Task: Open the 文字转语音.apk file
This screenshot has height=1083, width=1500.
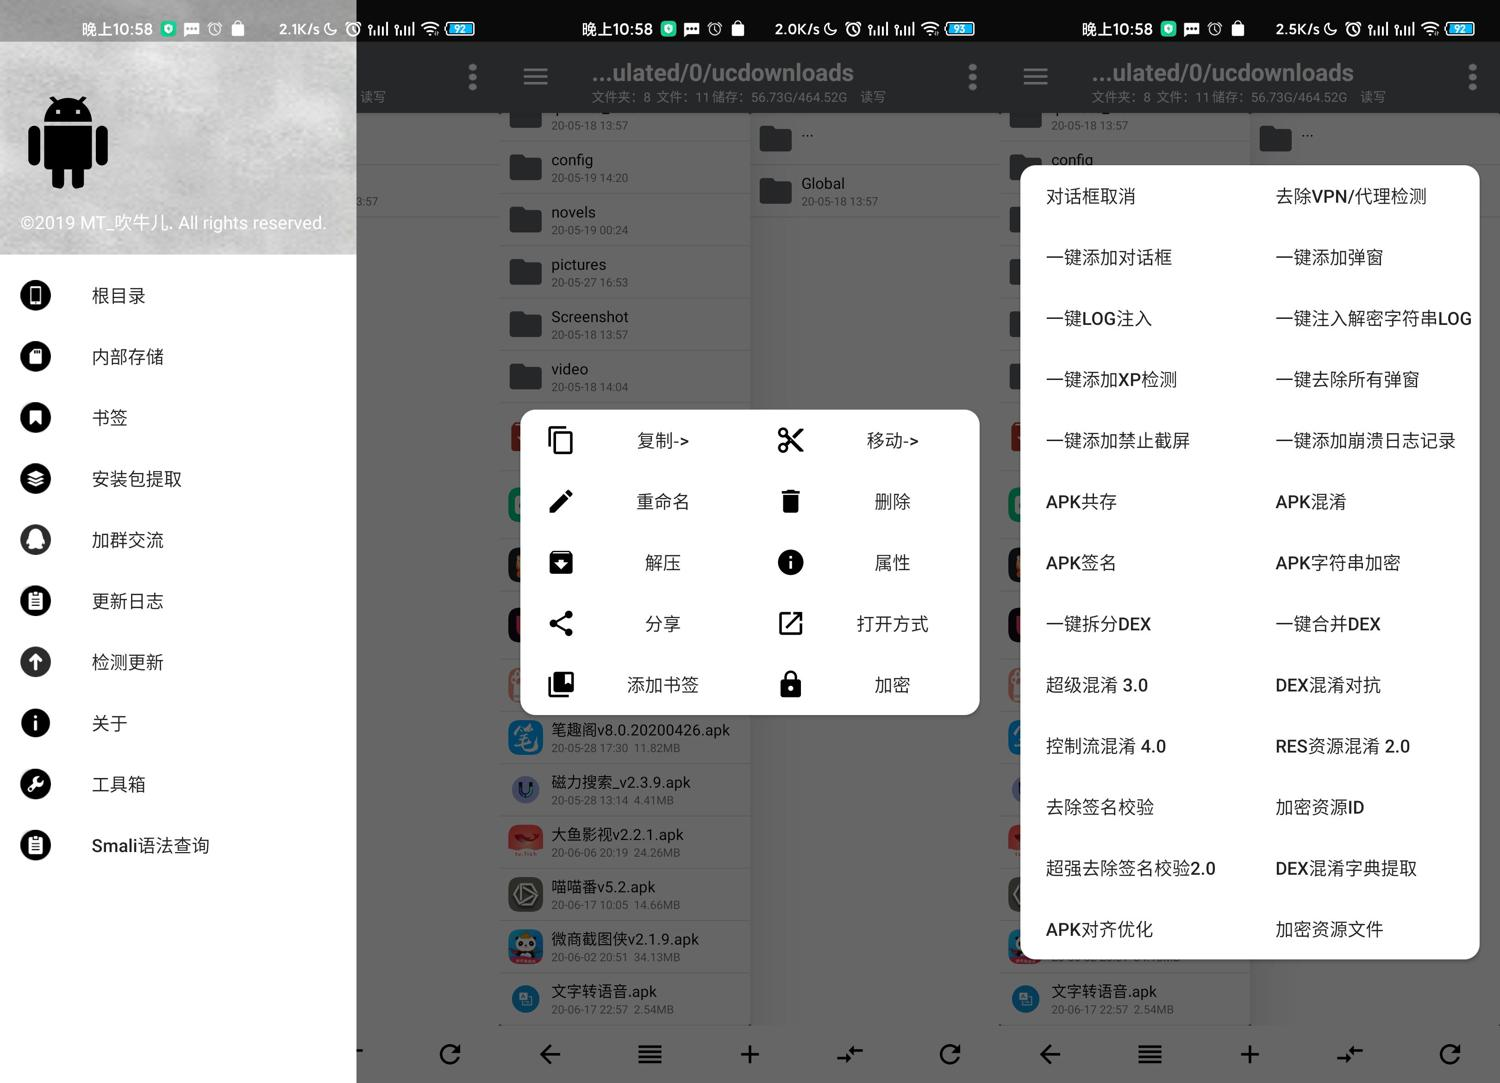Action: [x=1104, y=991]
